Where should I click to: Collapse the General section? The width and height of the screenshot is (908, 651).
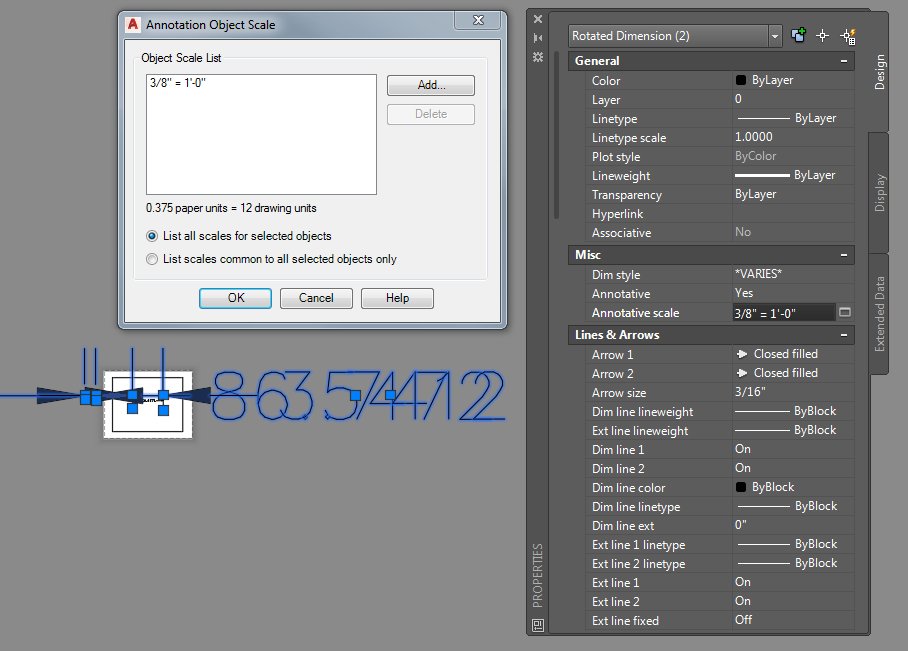[x=844, y=61]
